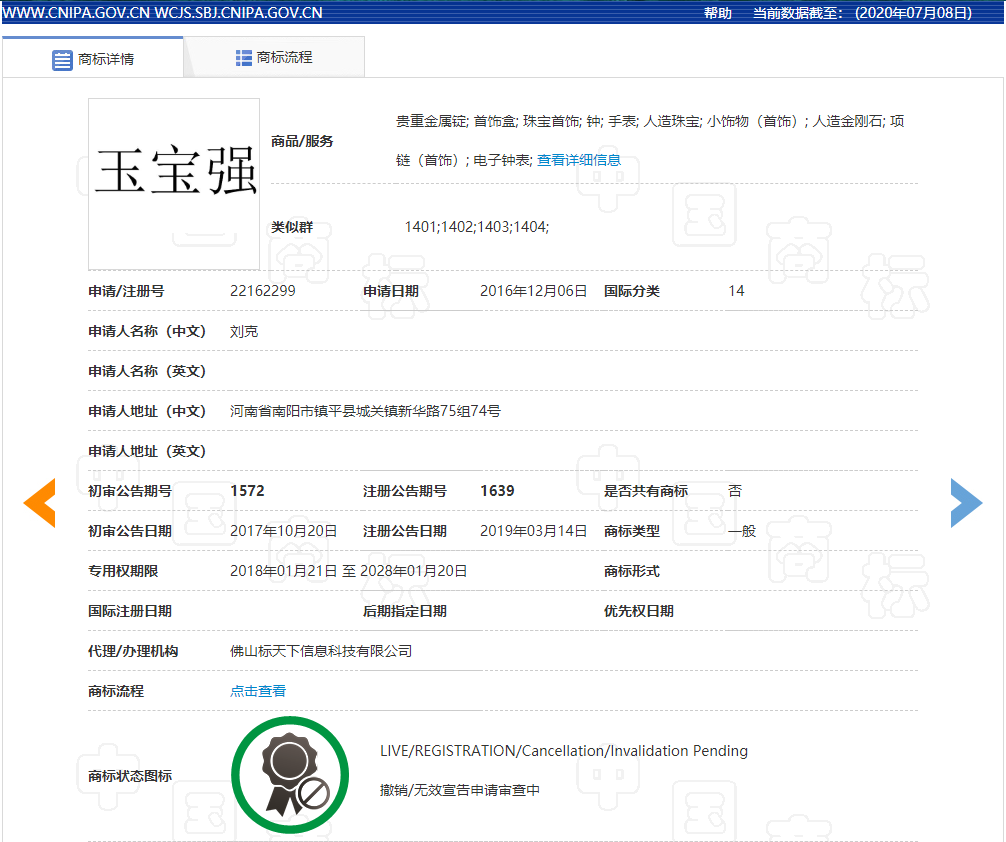Click the 国际分类 label
The image size is (1006, 842).
pyautogui.click(x=632, y=291)
